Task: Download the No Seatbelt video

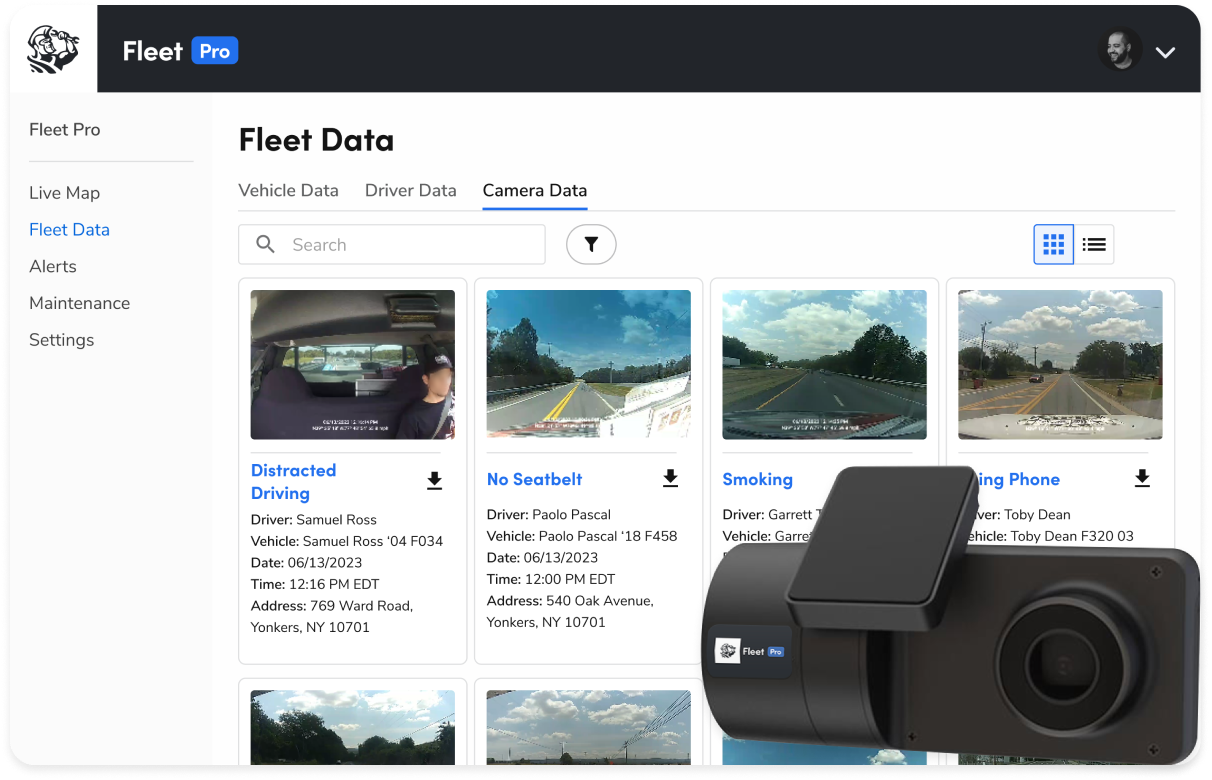Action: click(x=670, y=478)
